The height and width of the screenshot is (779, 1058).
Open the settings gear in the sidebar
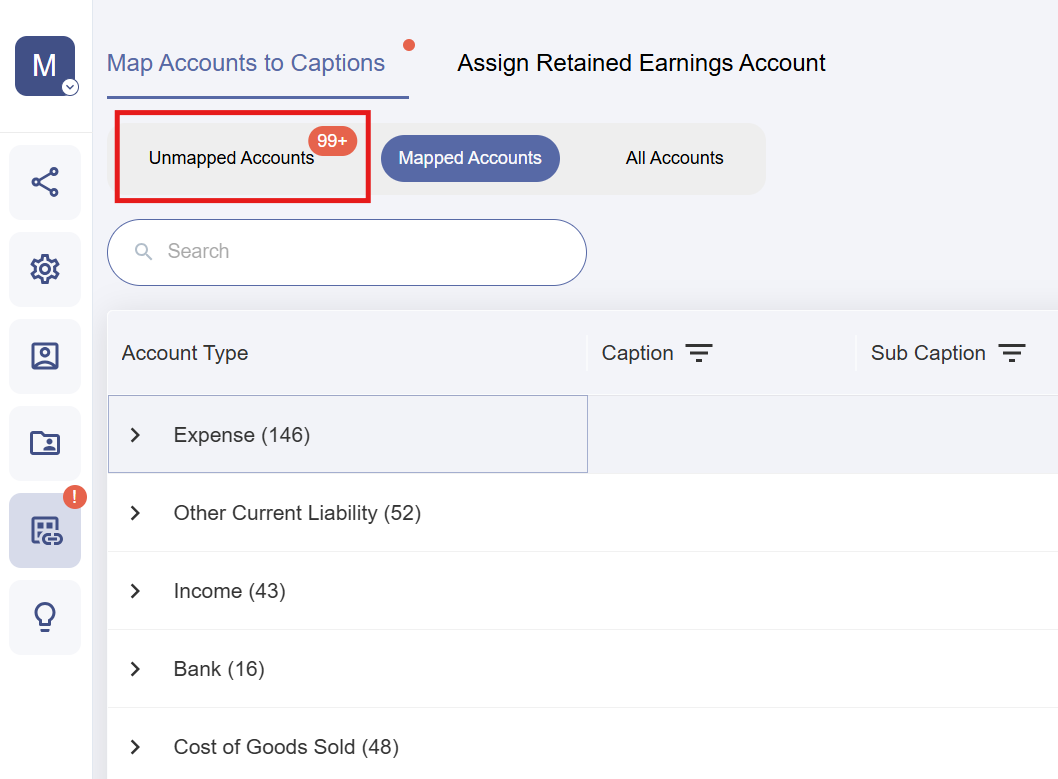[x=44, y=269]
